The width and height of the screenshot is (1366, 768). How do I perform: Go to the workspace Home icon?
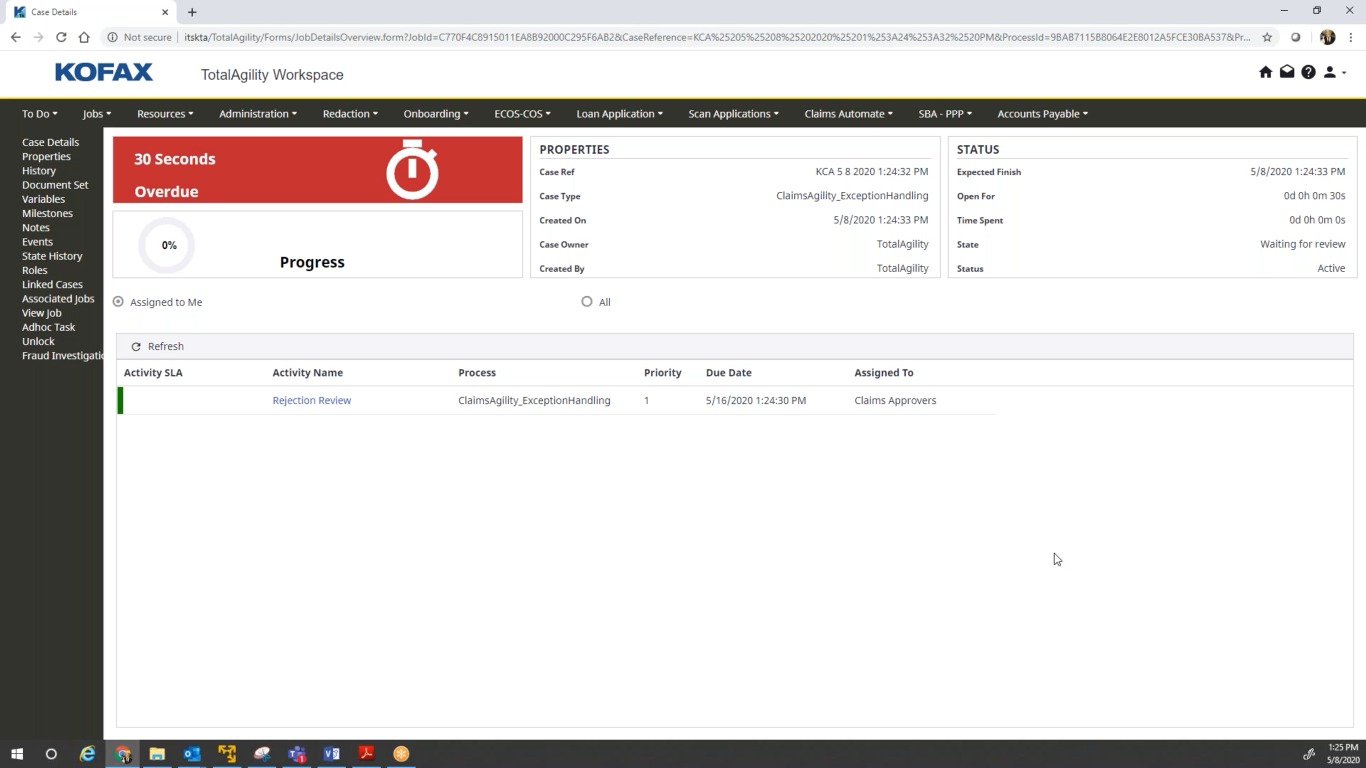[1265, 72]
